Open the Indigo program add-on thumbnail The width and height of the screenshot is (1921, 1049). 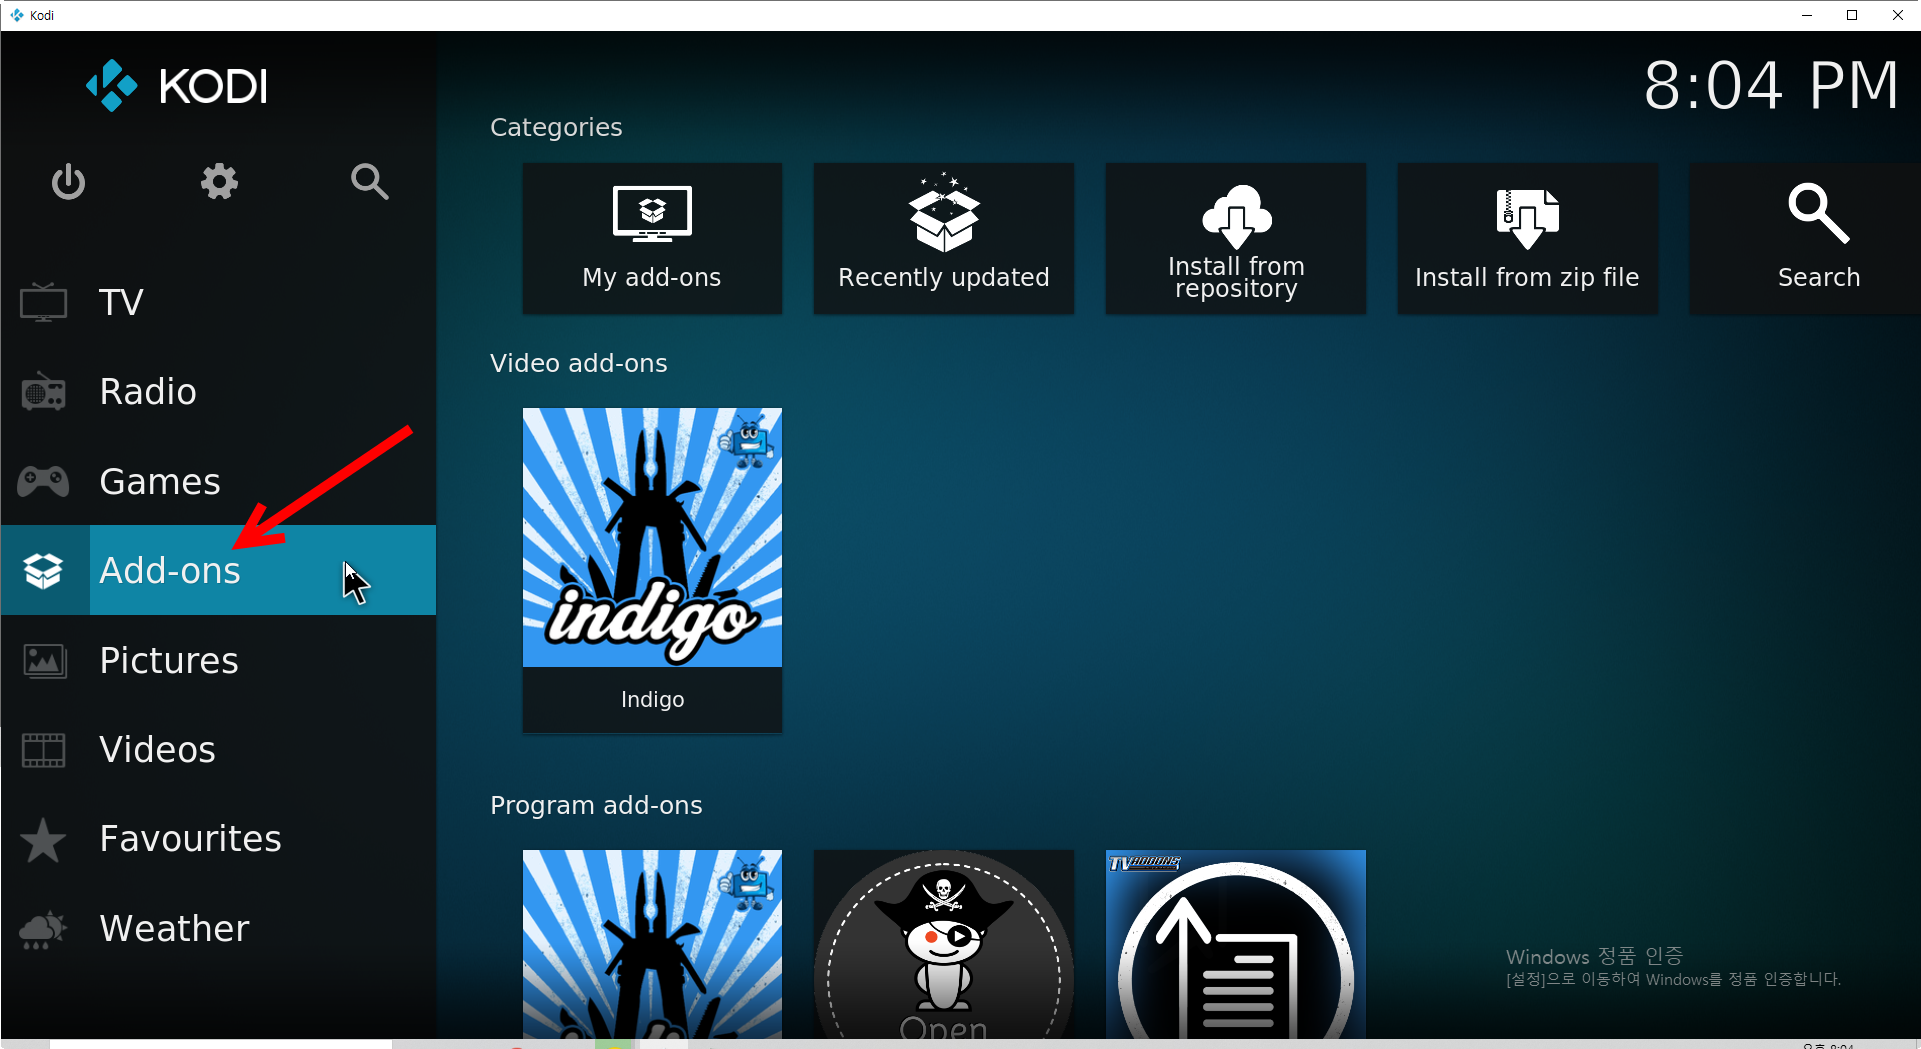point(652,944)
